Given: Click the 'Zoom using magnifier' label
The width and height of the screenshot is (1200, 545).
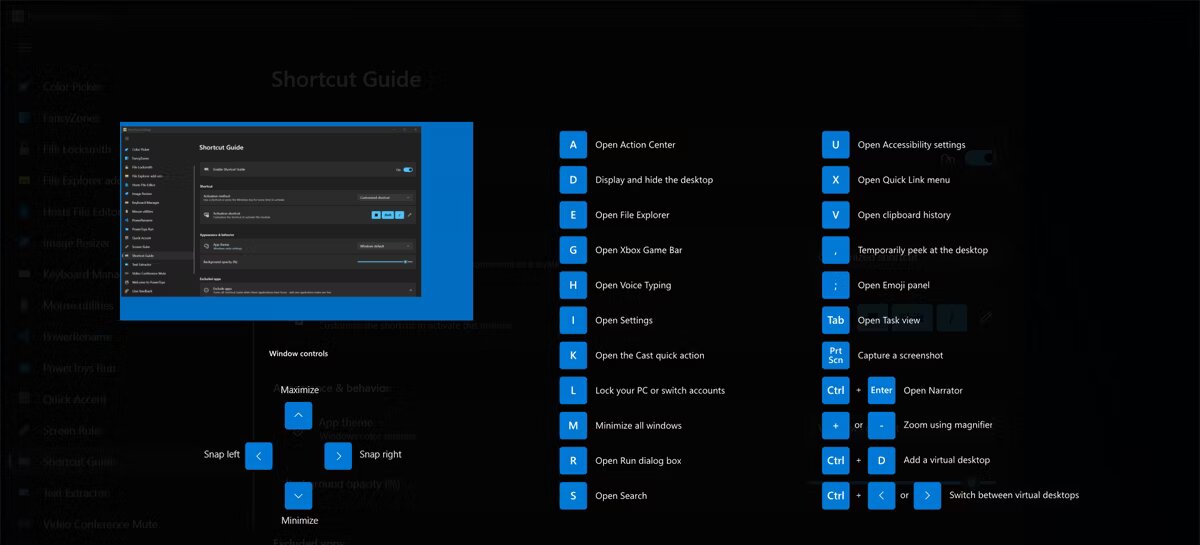Looking at the screenshot, I should tap(949, 425).
